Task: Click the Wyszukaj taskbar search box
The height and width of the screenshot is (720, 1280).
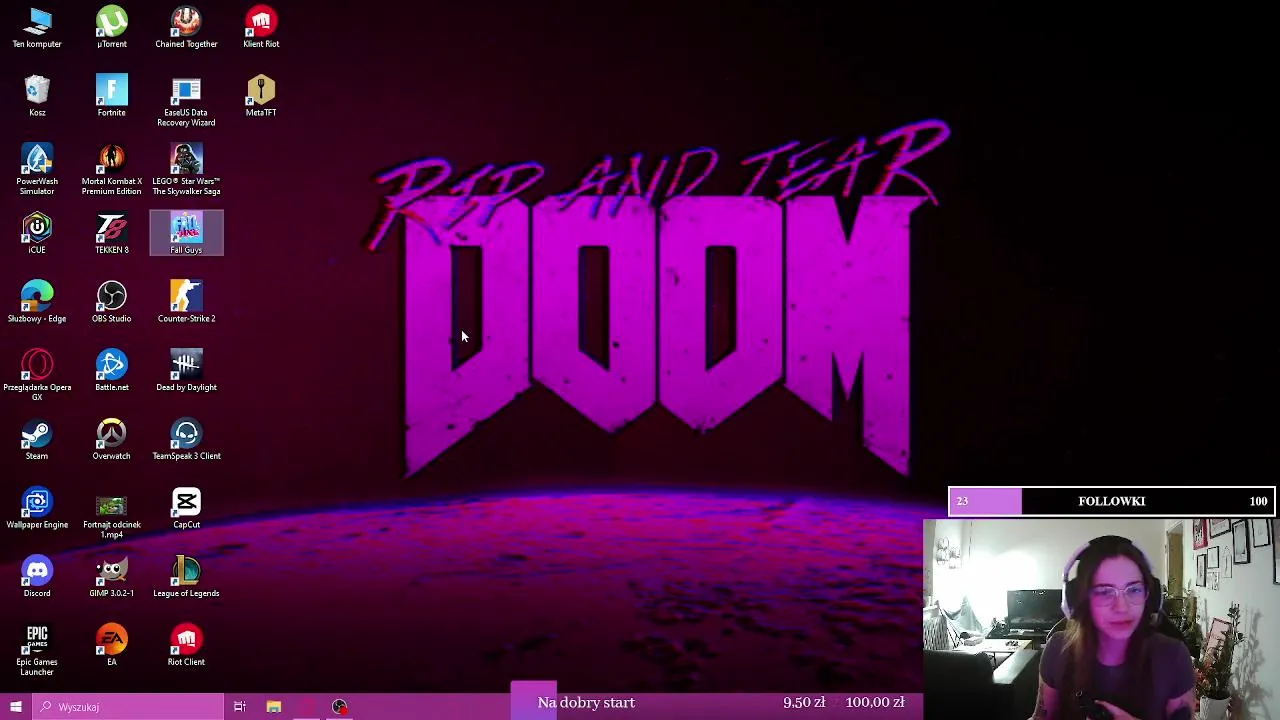Action: 128,707
